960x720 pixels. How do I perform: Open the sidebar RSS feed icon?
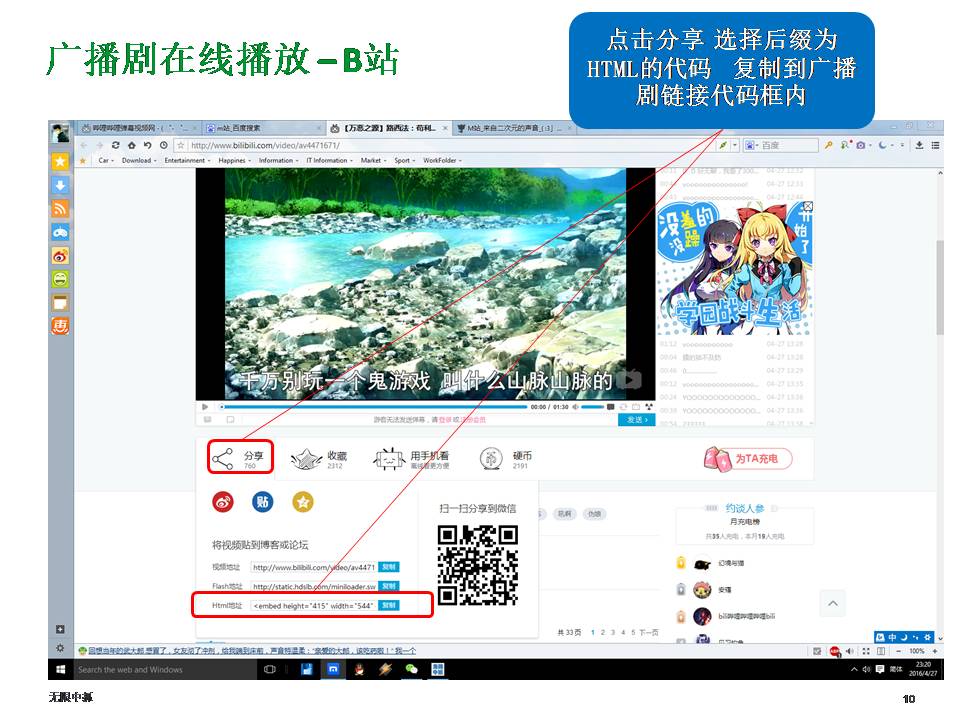click(60, 209)
